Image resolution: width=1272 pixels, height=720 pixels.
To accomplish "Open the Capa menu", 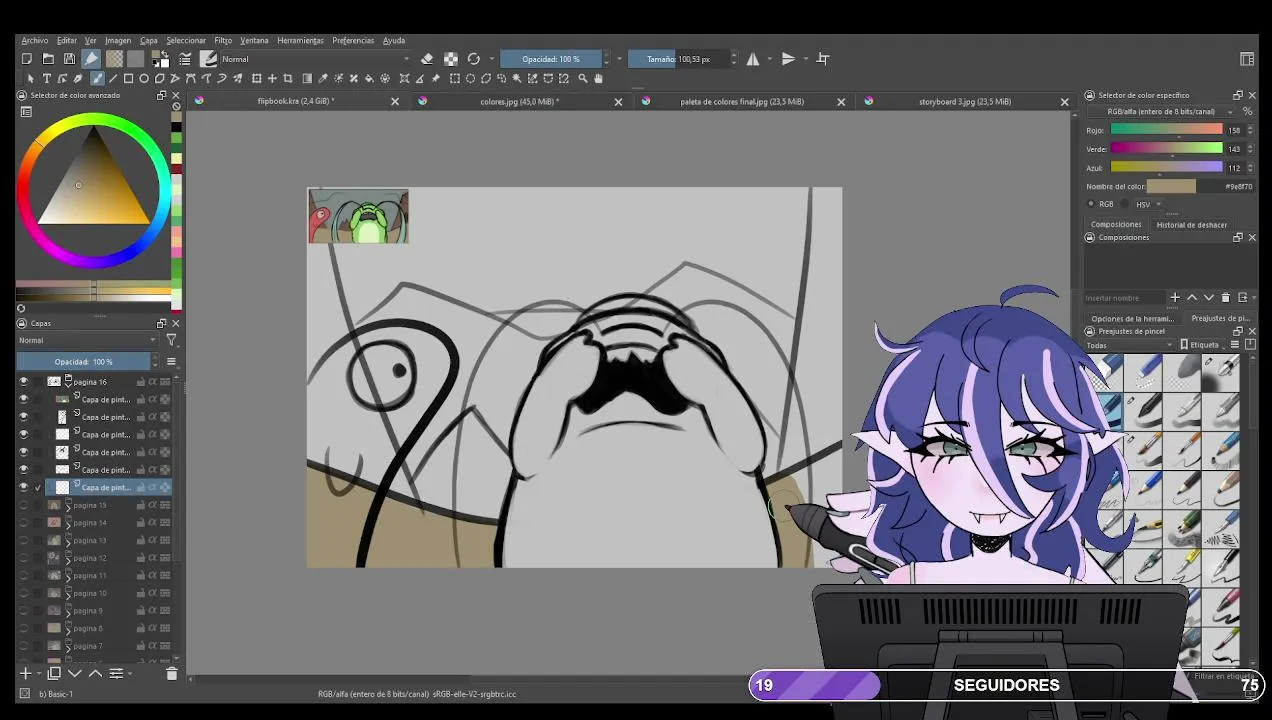I will (148, 40).
